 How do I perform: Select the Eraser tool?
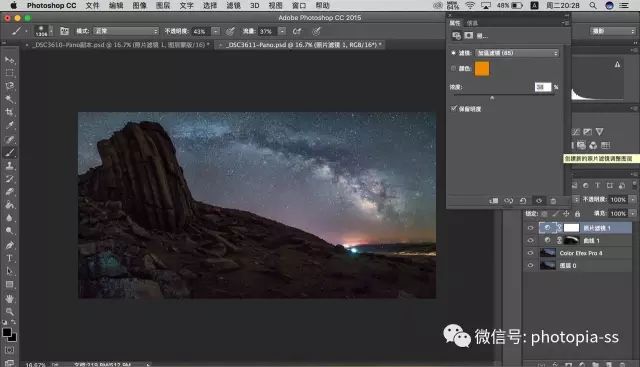point(9,191)
